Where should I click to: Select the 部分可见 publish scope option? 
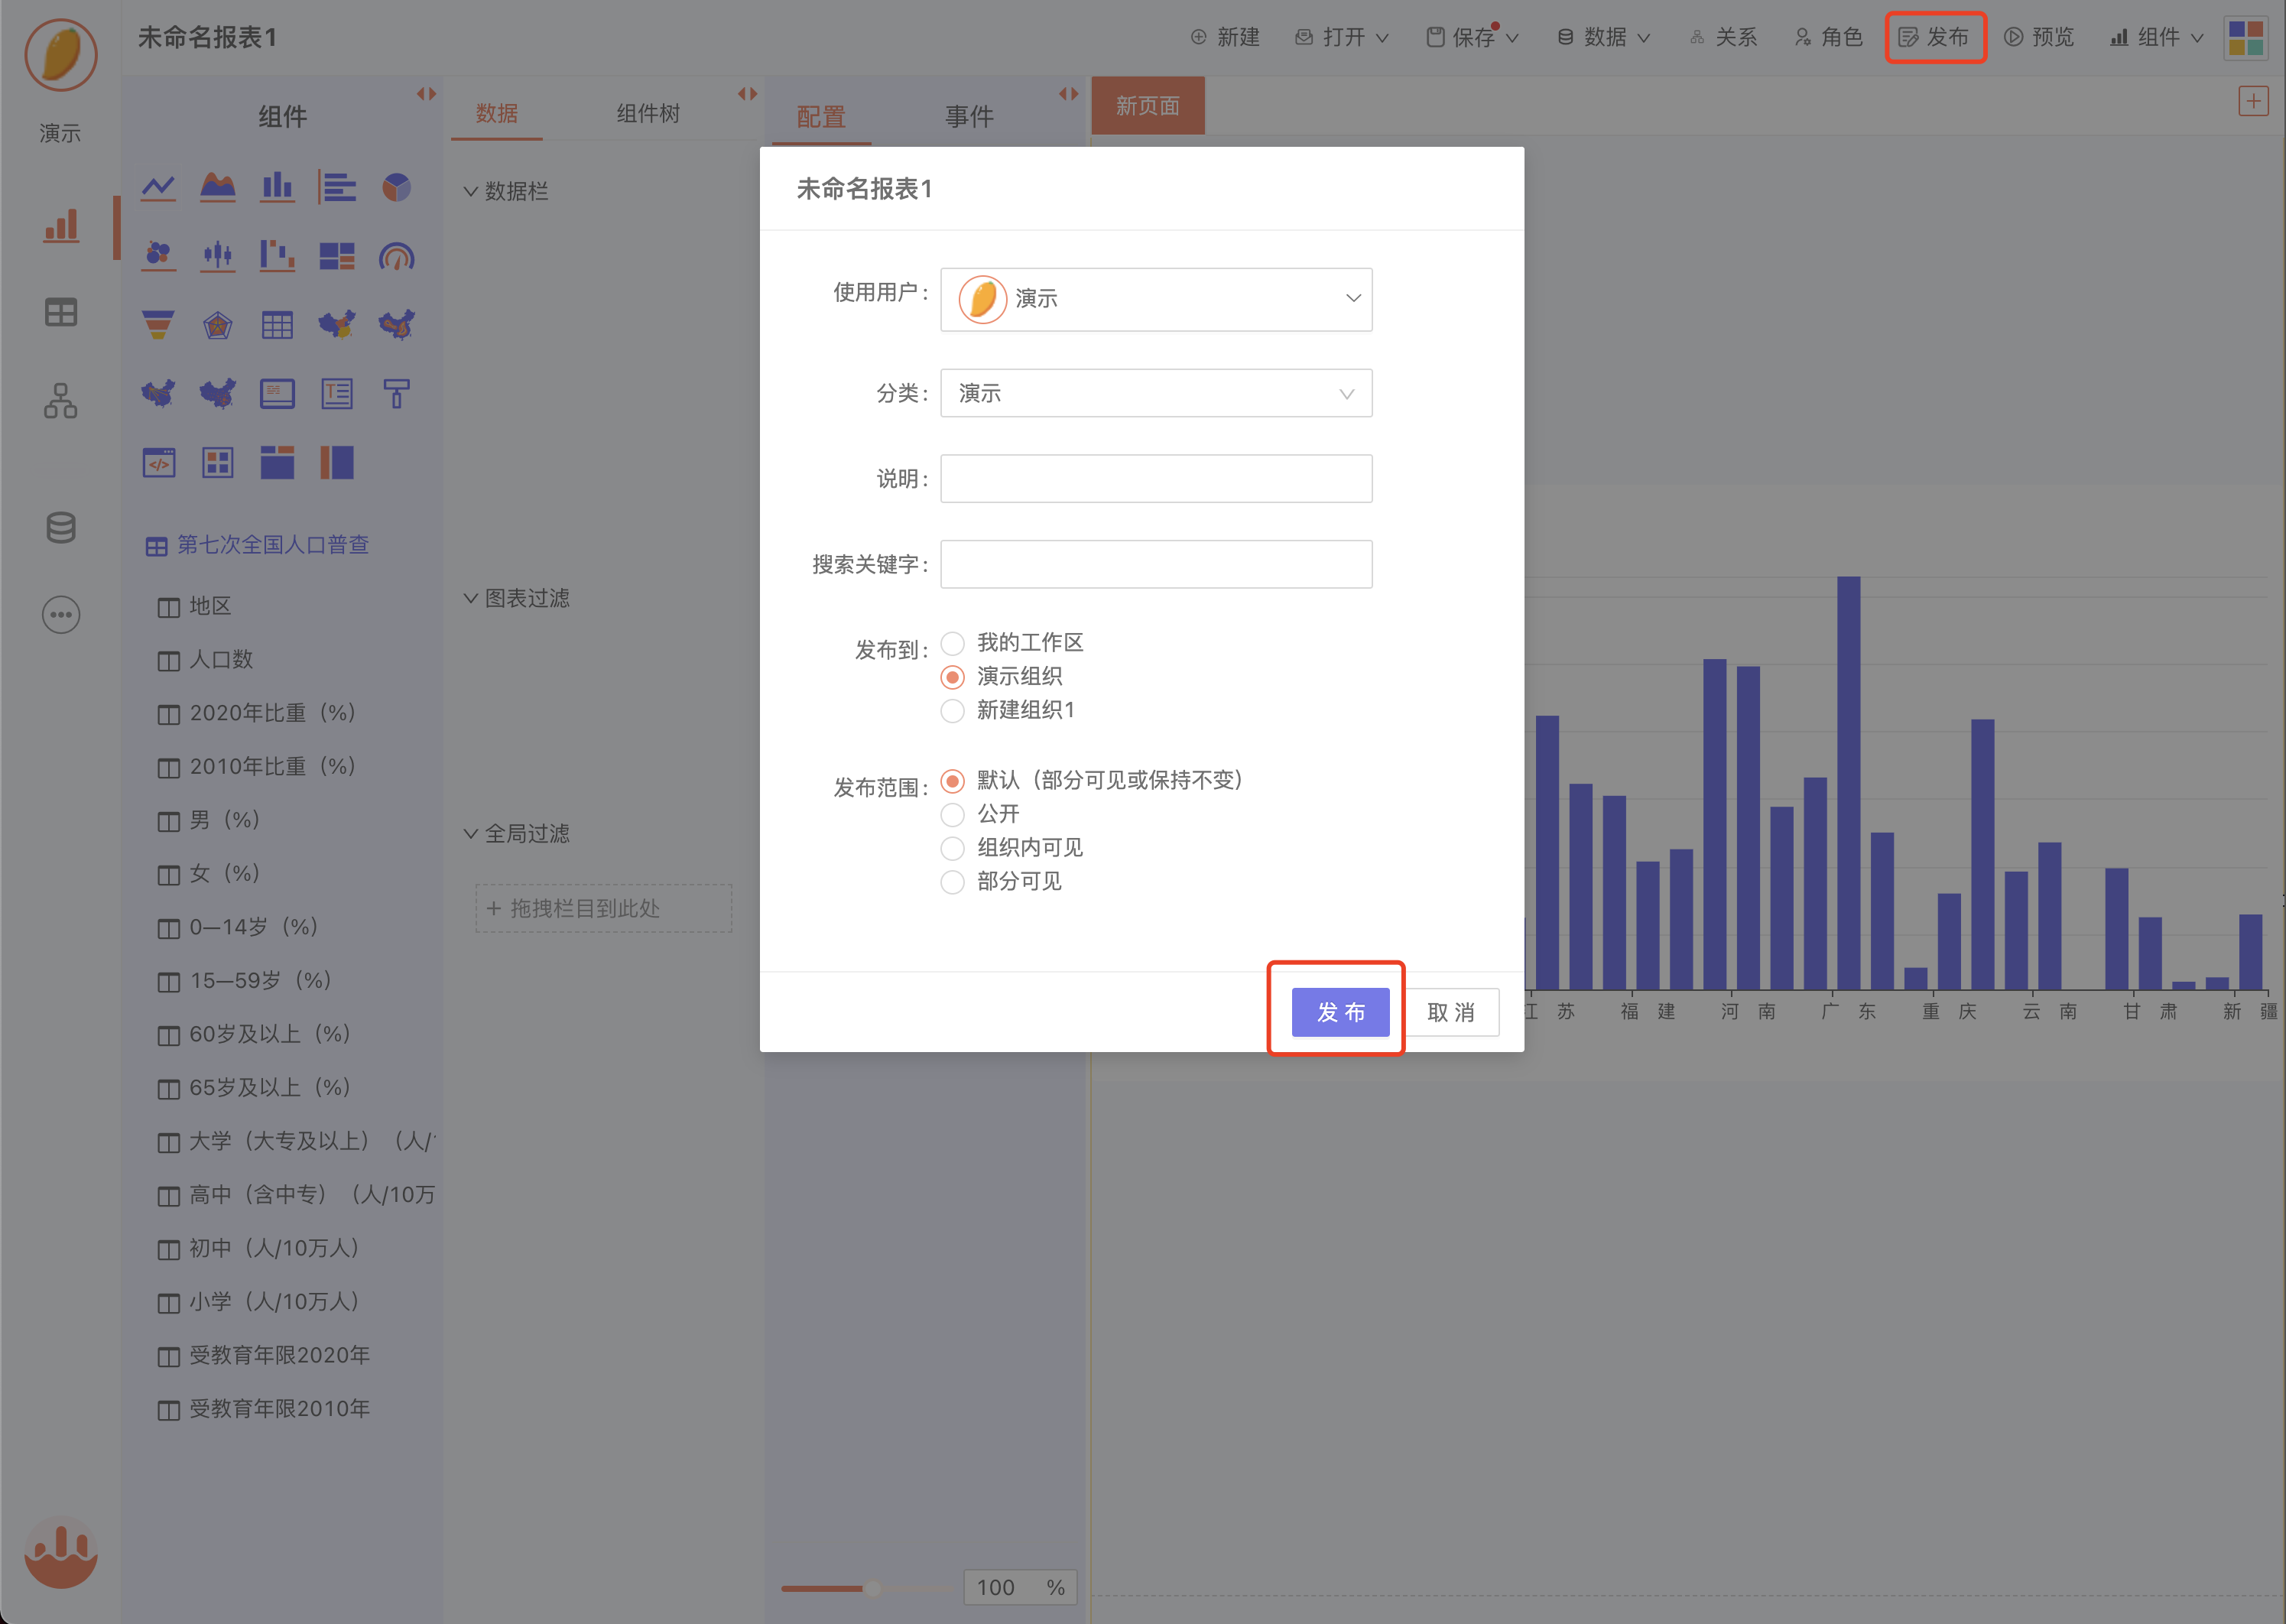(952, 883)
